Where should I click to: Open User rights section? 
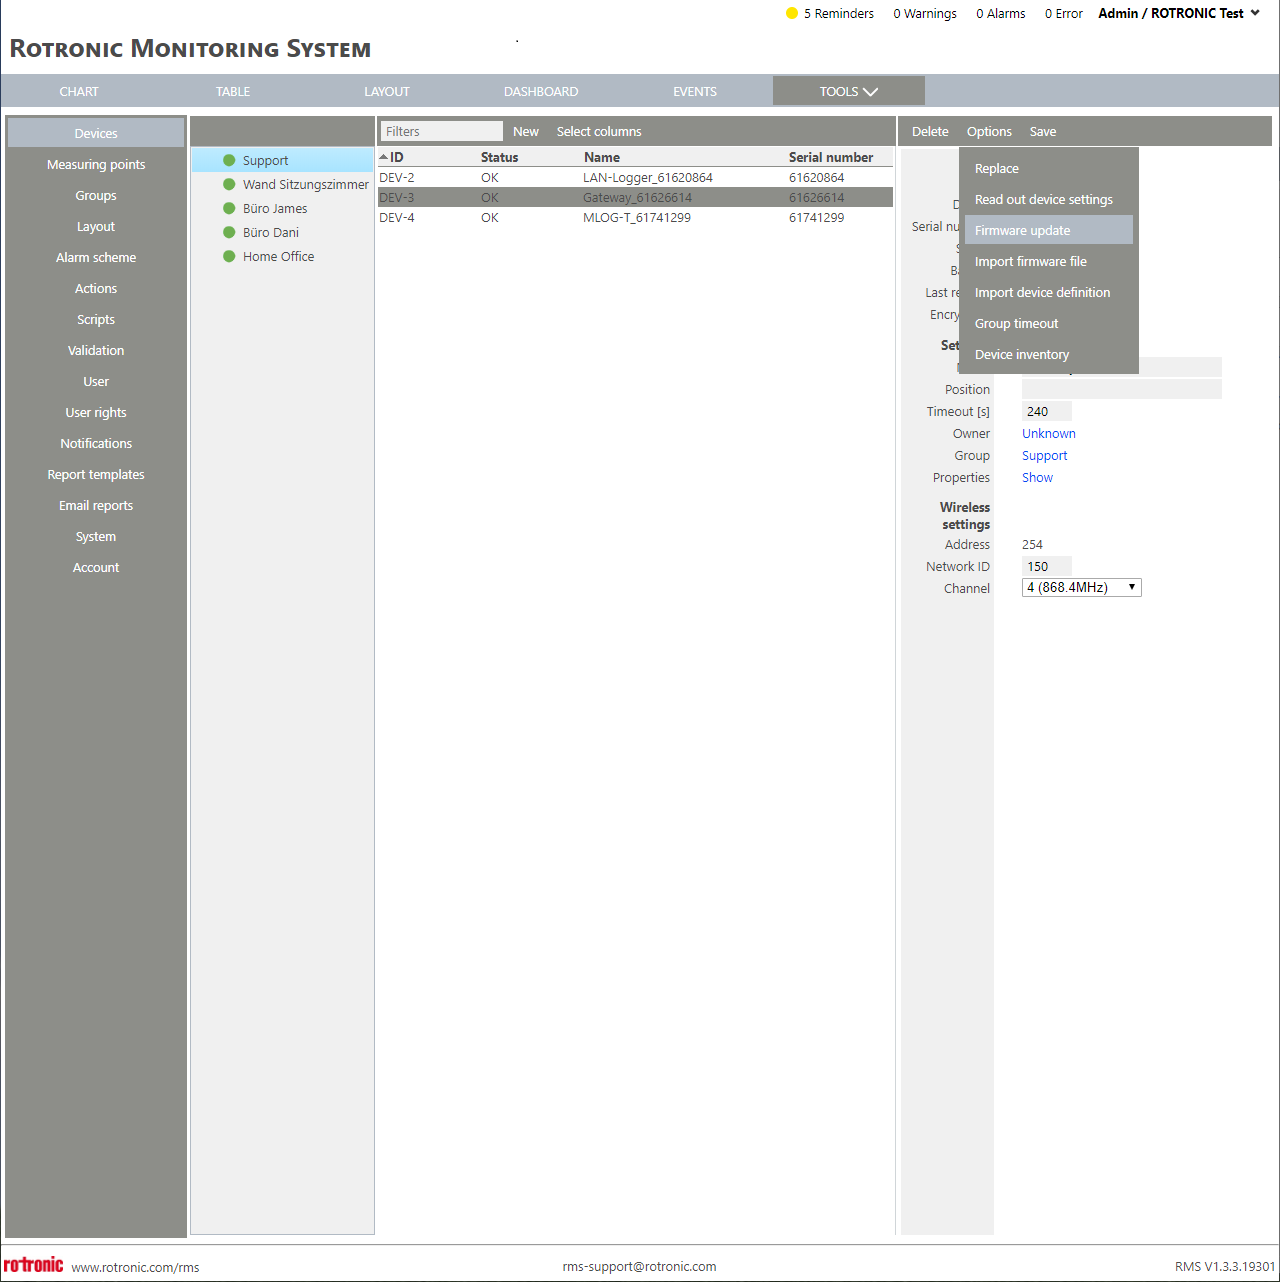(96, 412)
